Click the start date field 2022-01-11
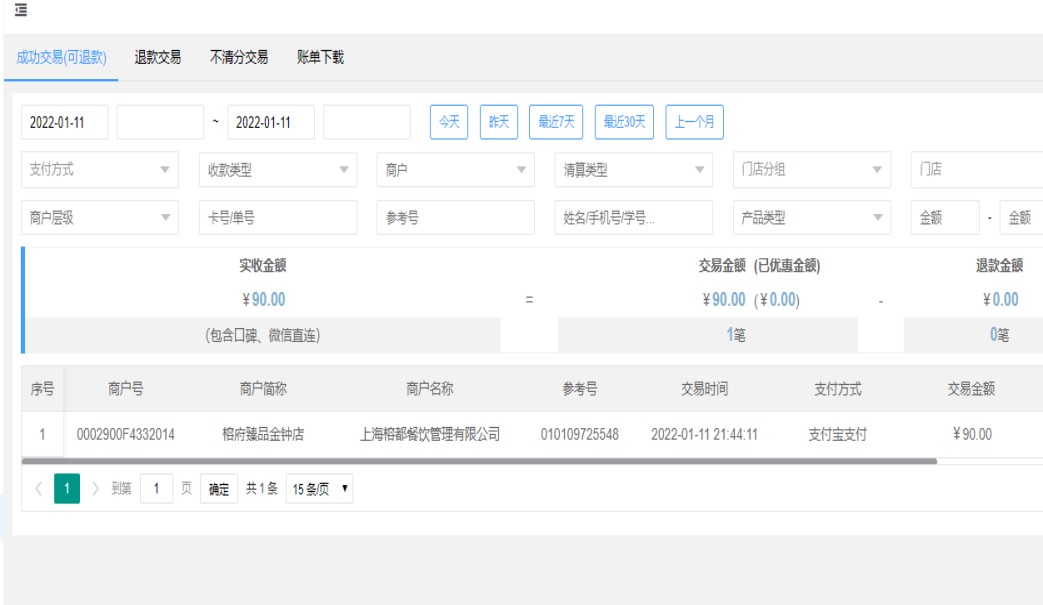1043x605 pixels. [x=65, y=122]
